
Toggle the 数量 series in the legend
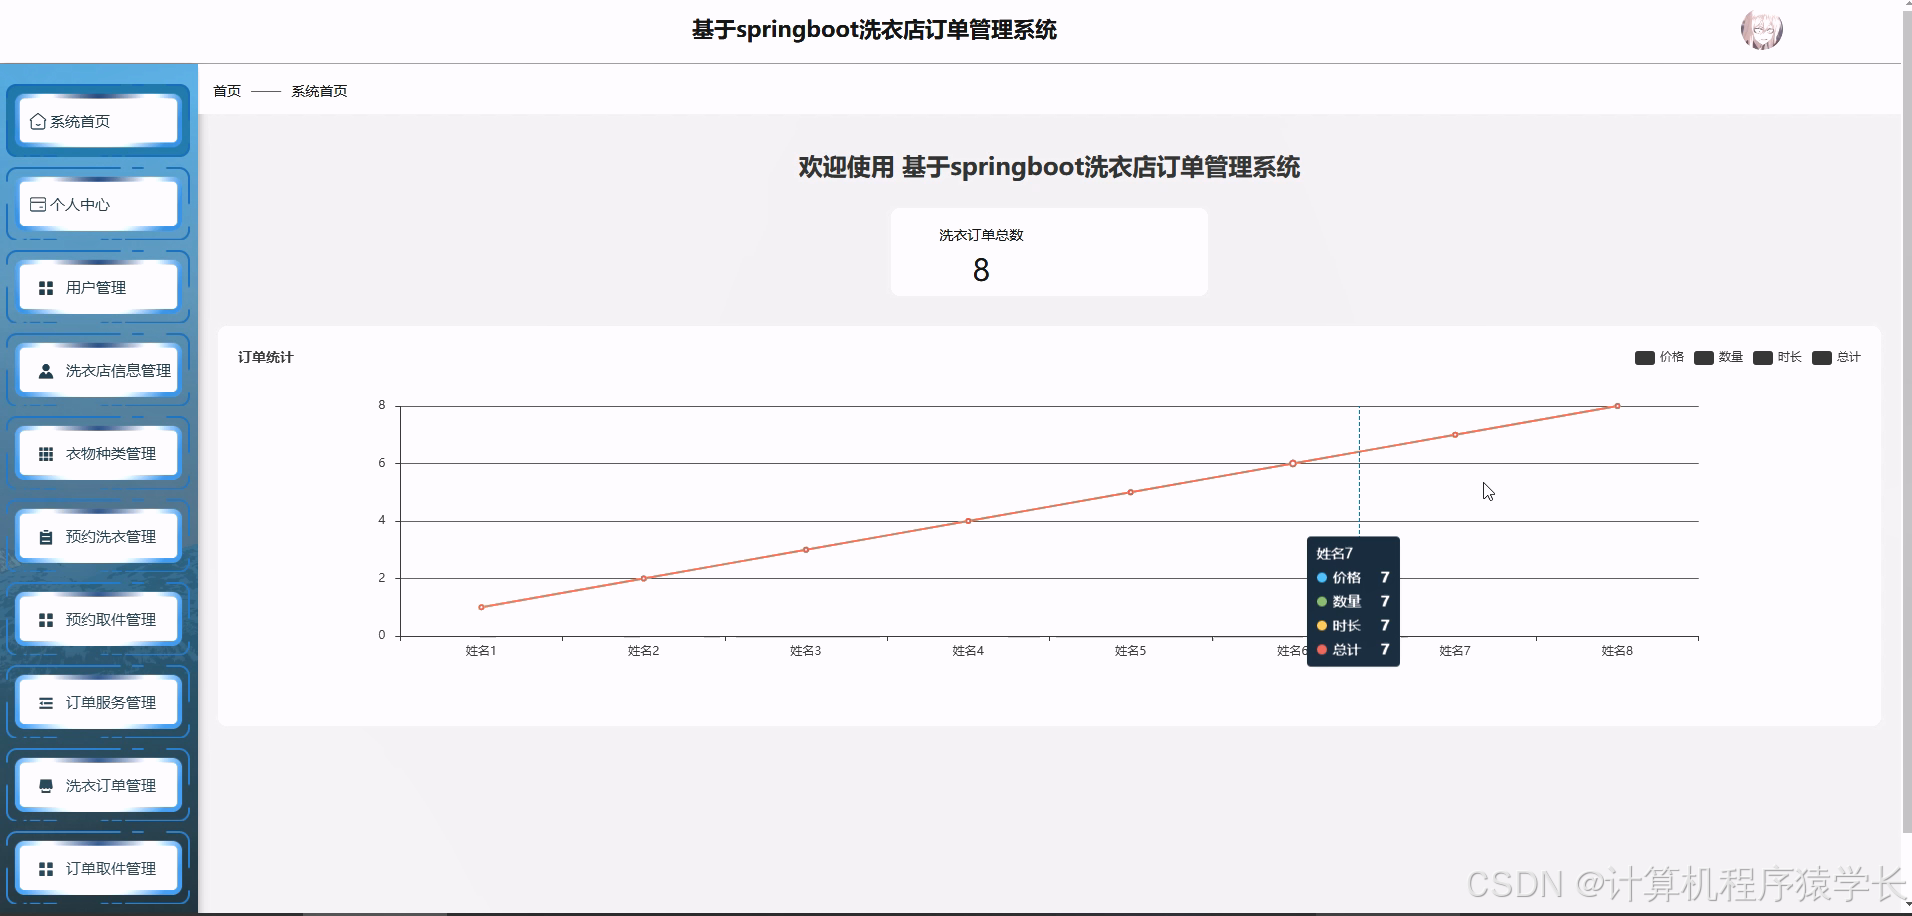(x=1718, y=357)
